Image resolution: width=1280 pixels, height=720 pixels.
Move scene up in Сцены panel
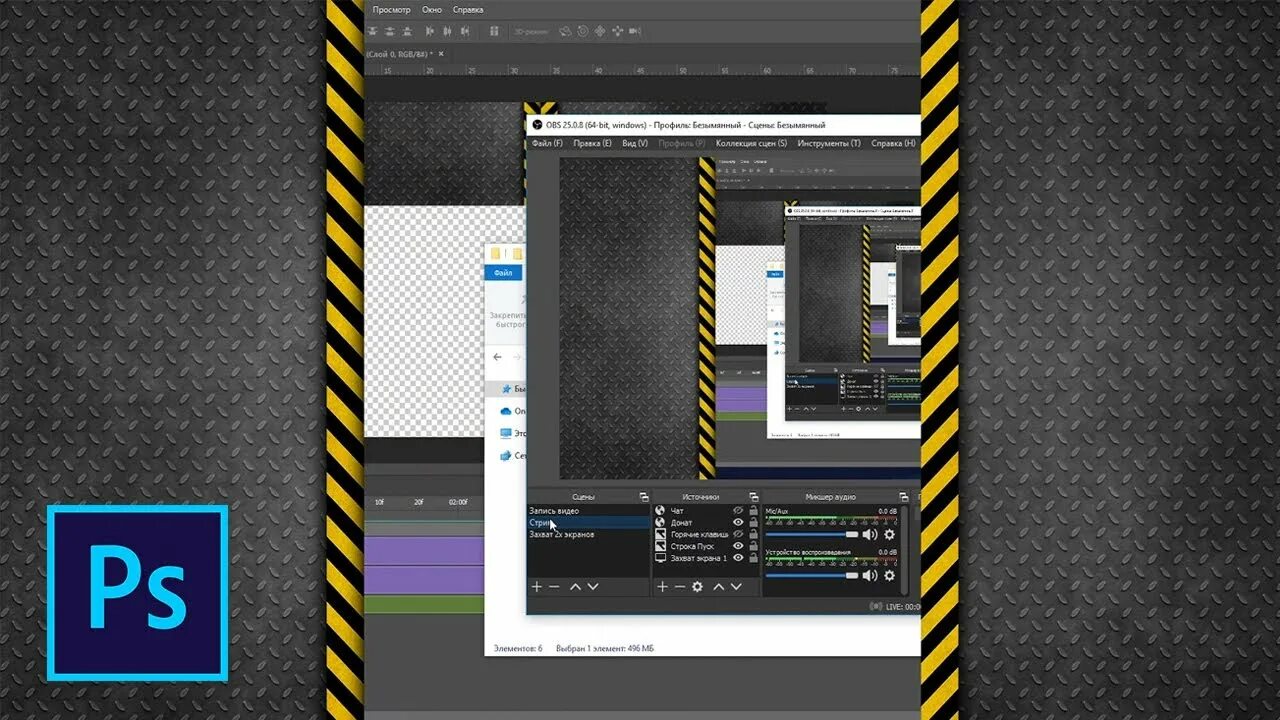575,587
